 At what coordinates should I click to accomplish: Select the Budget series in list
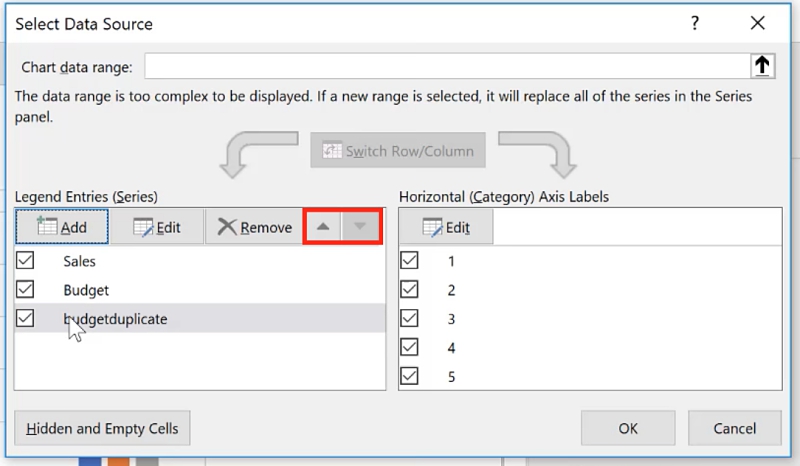coord(86,290)
